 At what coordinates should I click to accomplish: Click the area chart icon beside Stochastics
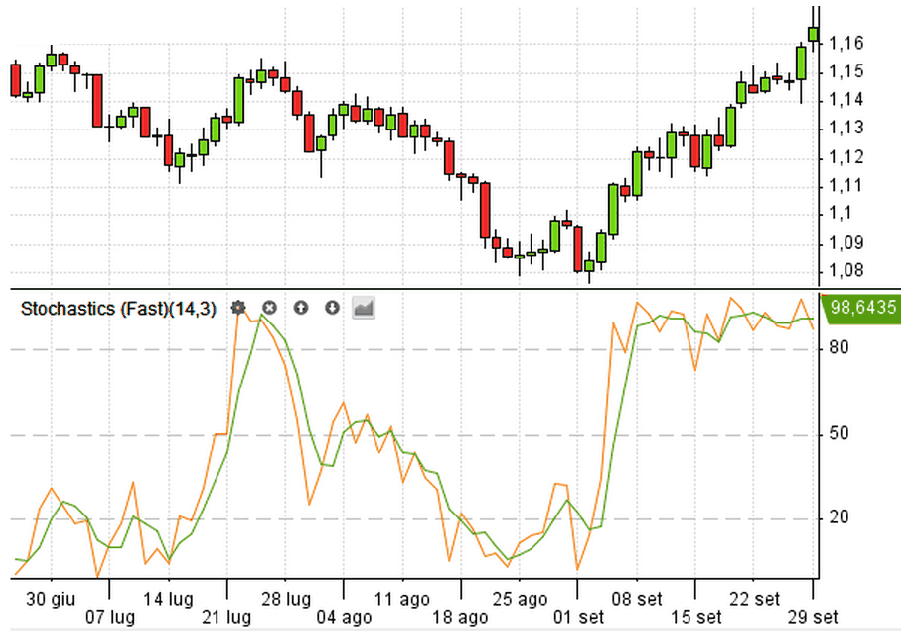[x=364, y=308]
